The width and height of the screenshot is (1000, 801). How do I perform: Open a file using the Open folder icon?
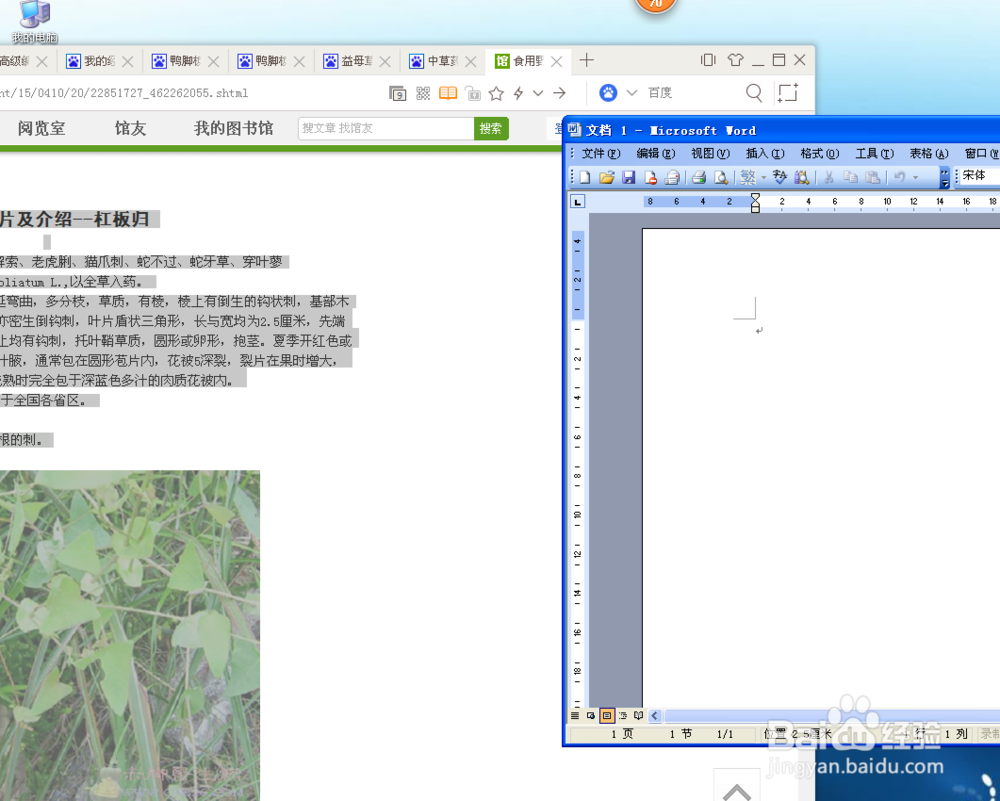[606, 177]
